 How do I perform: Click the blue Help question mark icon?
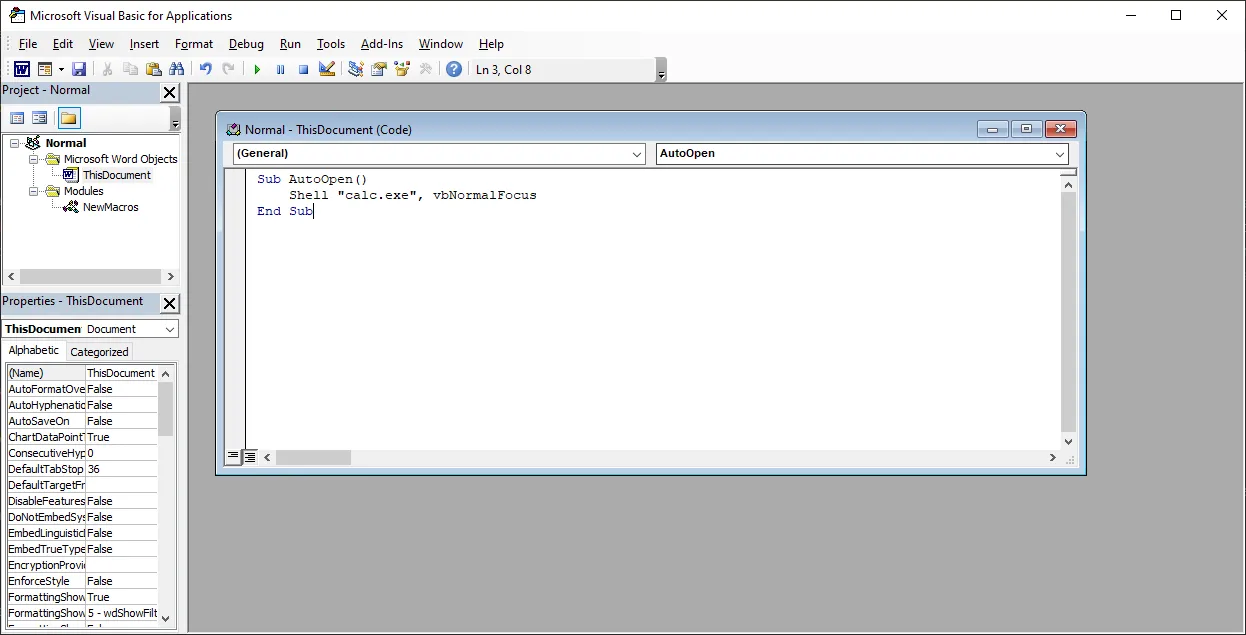(x=454, y=69)
